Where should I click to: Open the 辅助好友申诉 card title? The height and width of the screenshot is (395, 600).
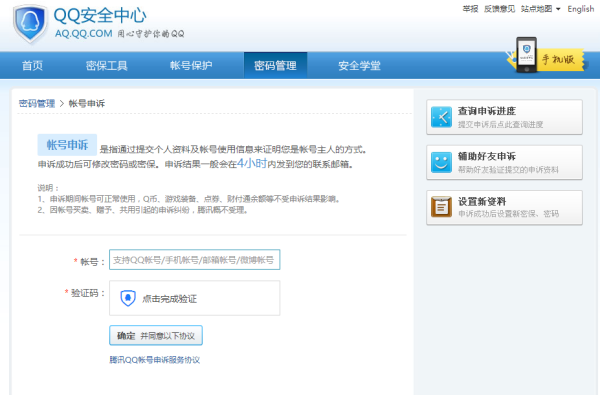[x=487, y=156]
